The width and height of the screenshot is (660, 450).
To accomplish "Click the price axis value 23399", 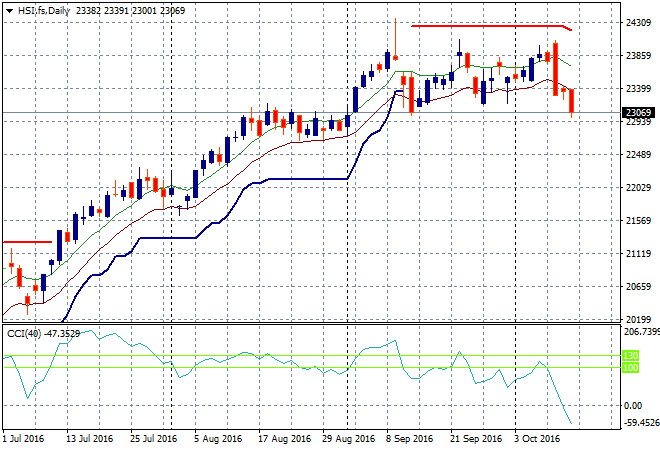I will coord(639,88).
